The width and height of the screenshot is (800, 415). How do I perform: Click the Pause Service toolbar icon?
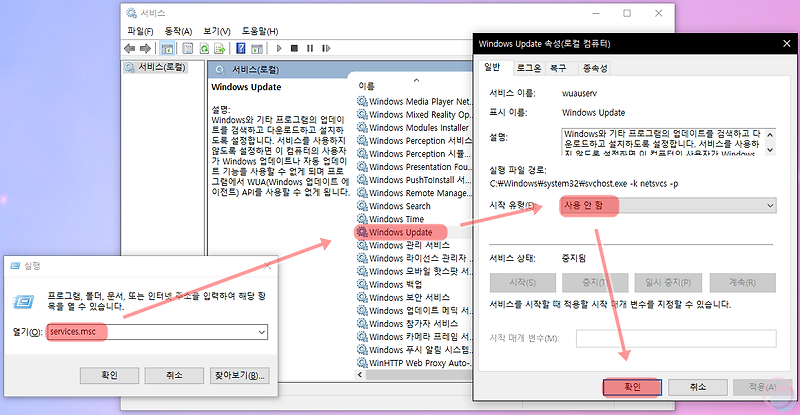310,48
